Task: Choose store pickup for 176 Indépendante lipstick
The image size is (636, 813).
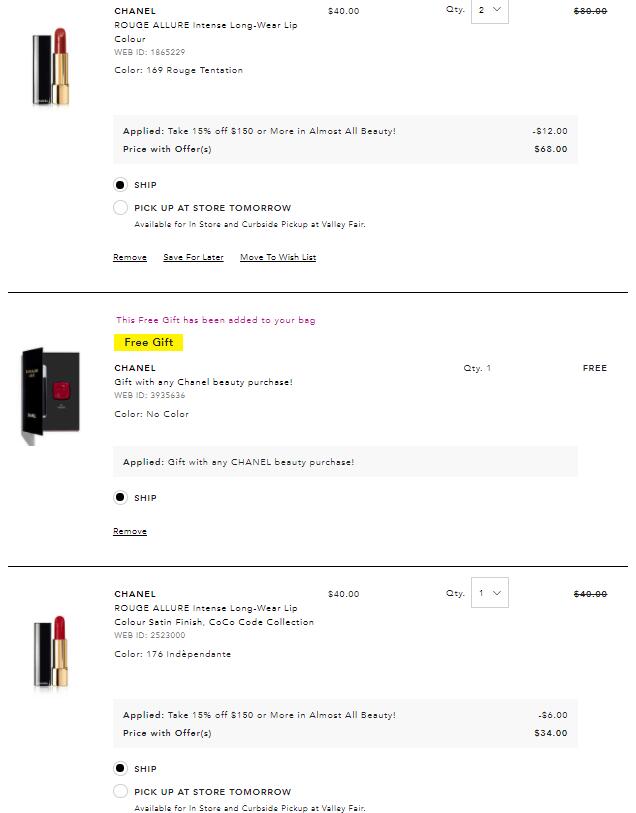Action: 120,792
